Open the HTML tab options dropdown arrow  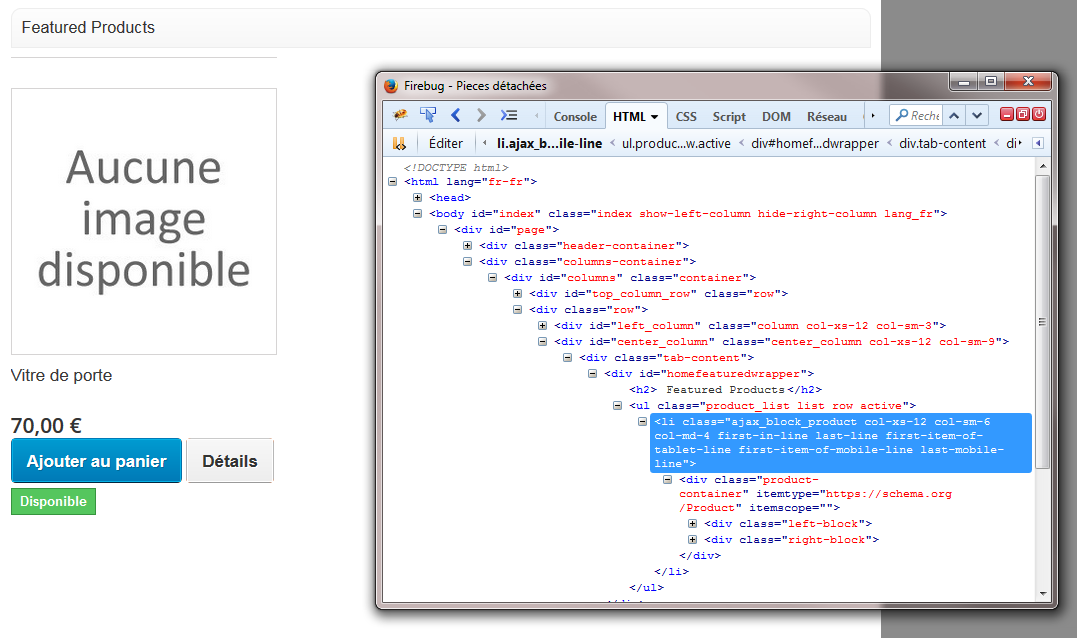click(655, 117)
